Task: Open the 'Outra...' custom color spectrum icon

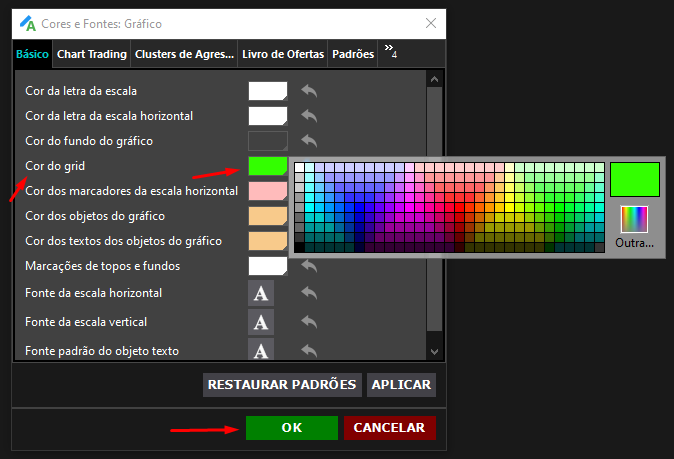Action: 634,219
